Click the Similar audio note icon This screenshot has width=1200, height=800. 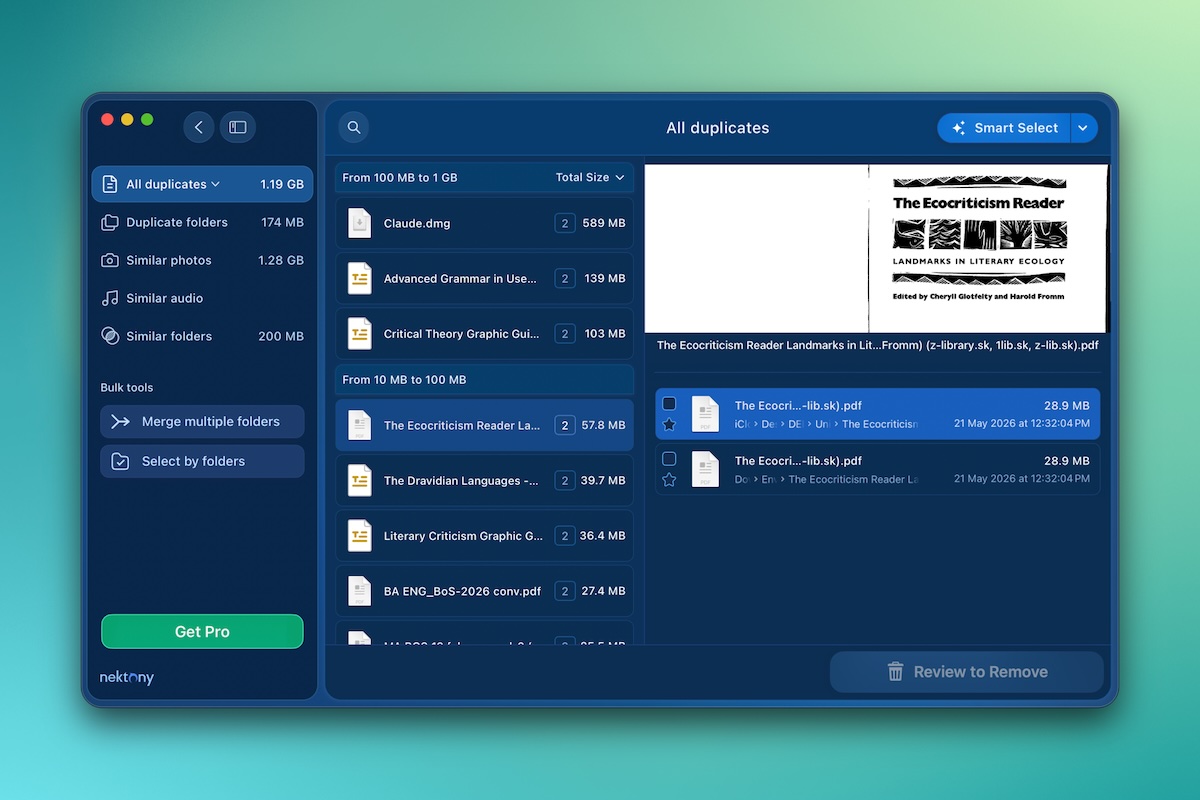tap(110, 298)
